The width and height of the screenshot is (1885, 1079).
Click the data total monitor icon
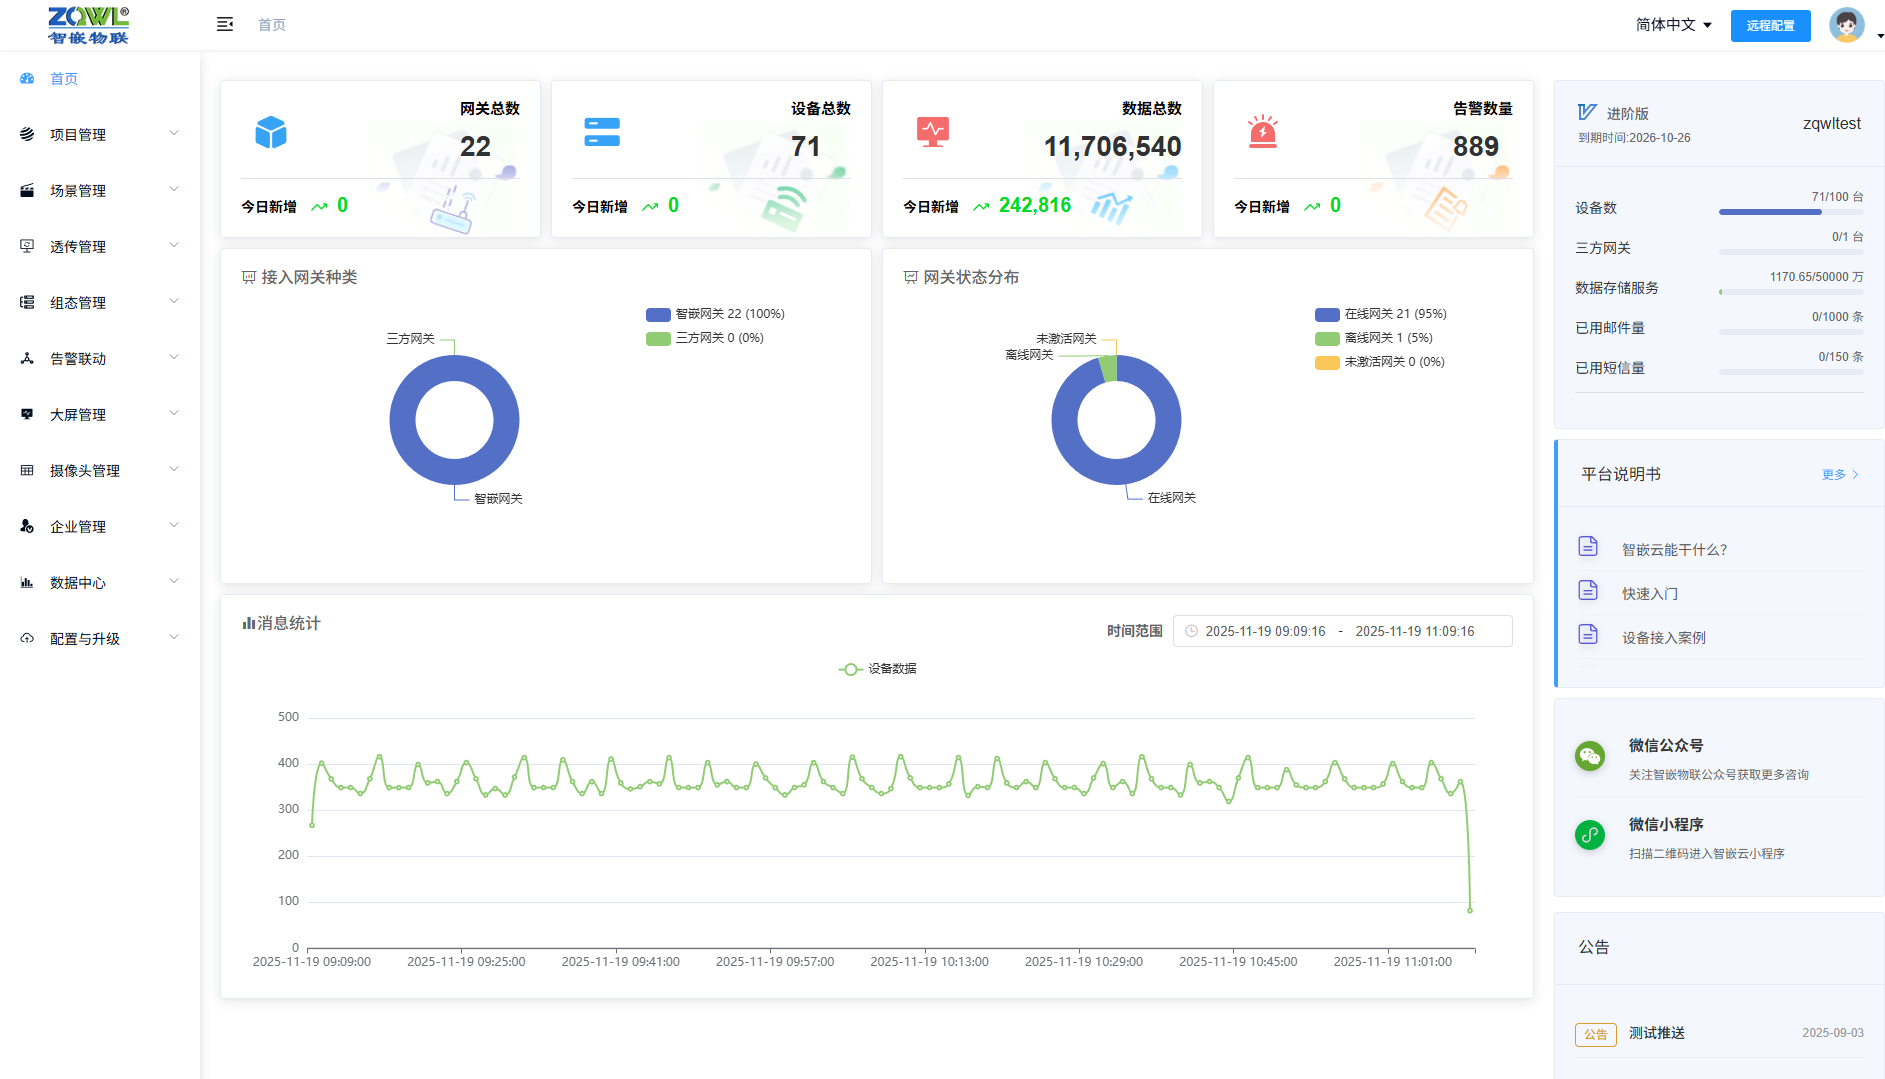(932, 132)
